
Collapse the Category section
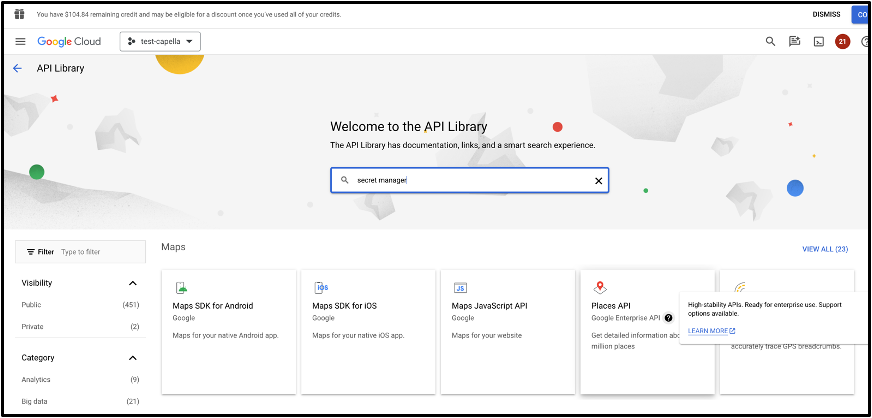(x=132, y=358)
